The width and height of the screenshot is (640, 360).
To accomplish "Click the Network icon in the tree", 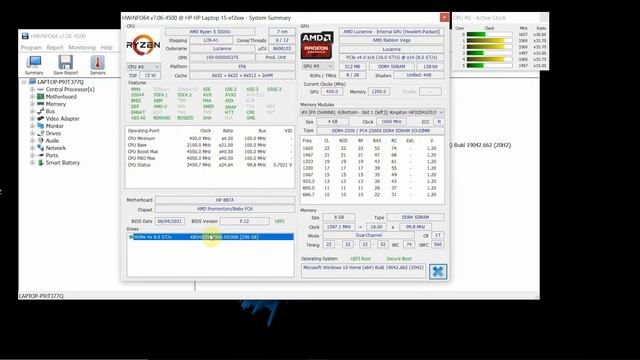I will click(x=40, y=148).
